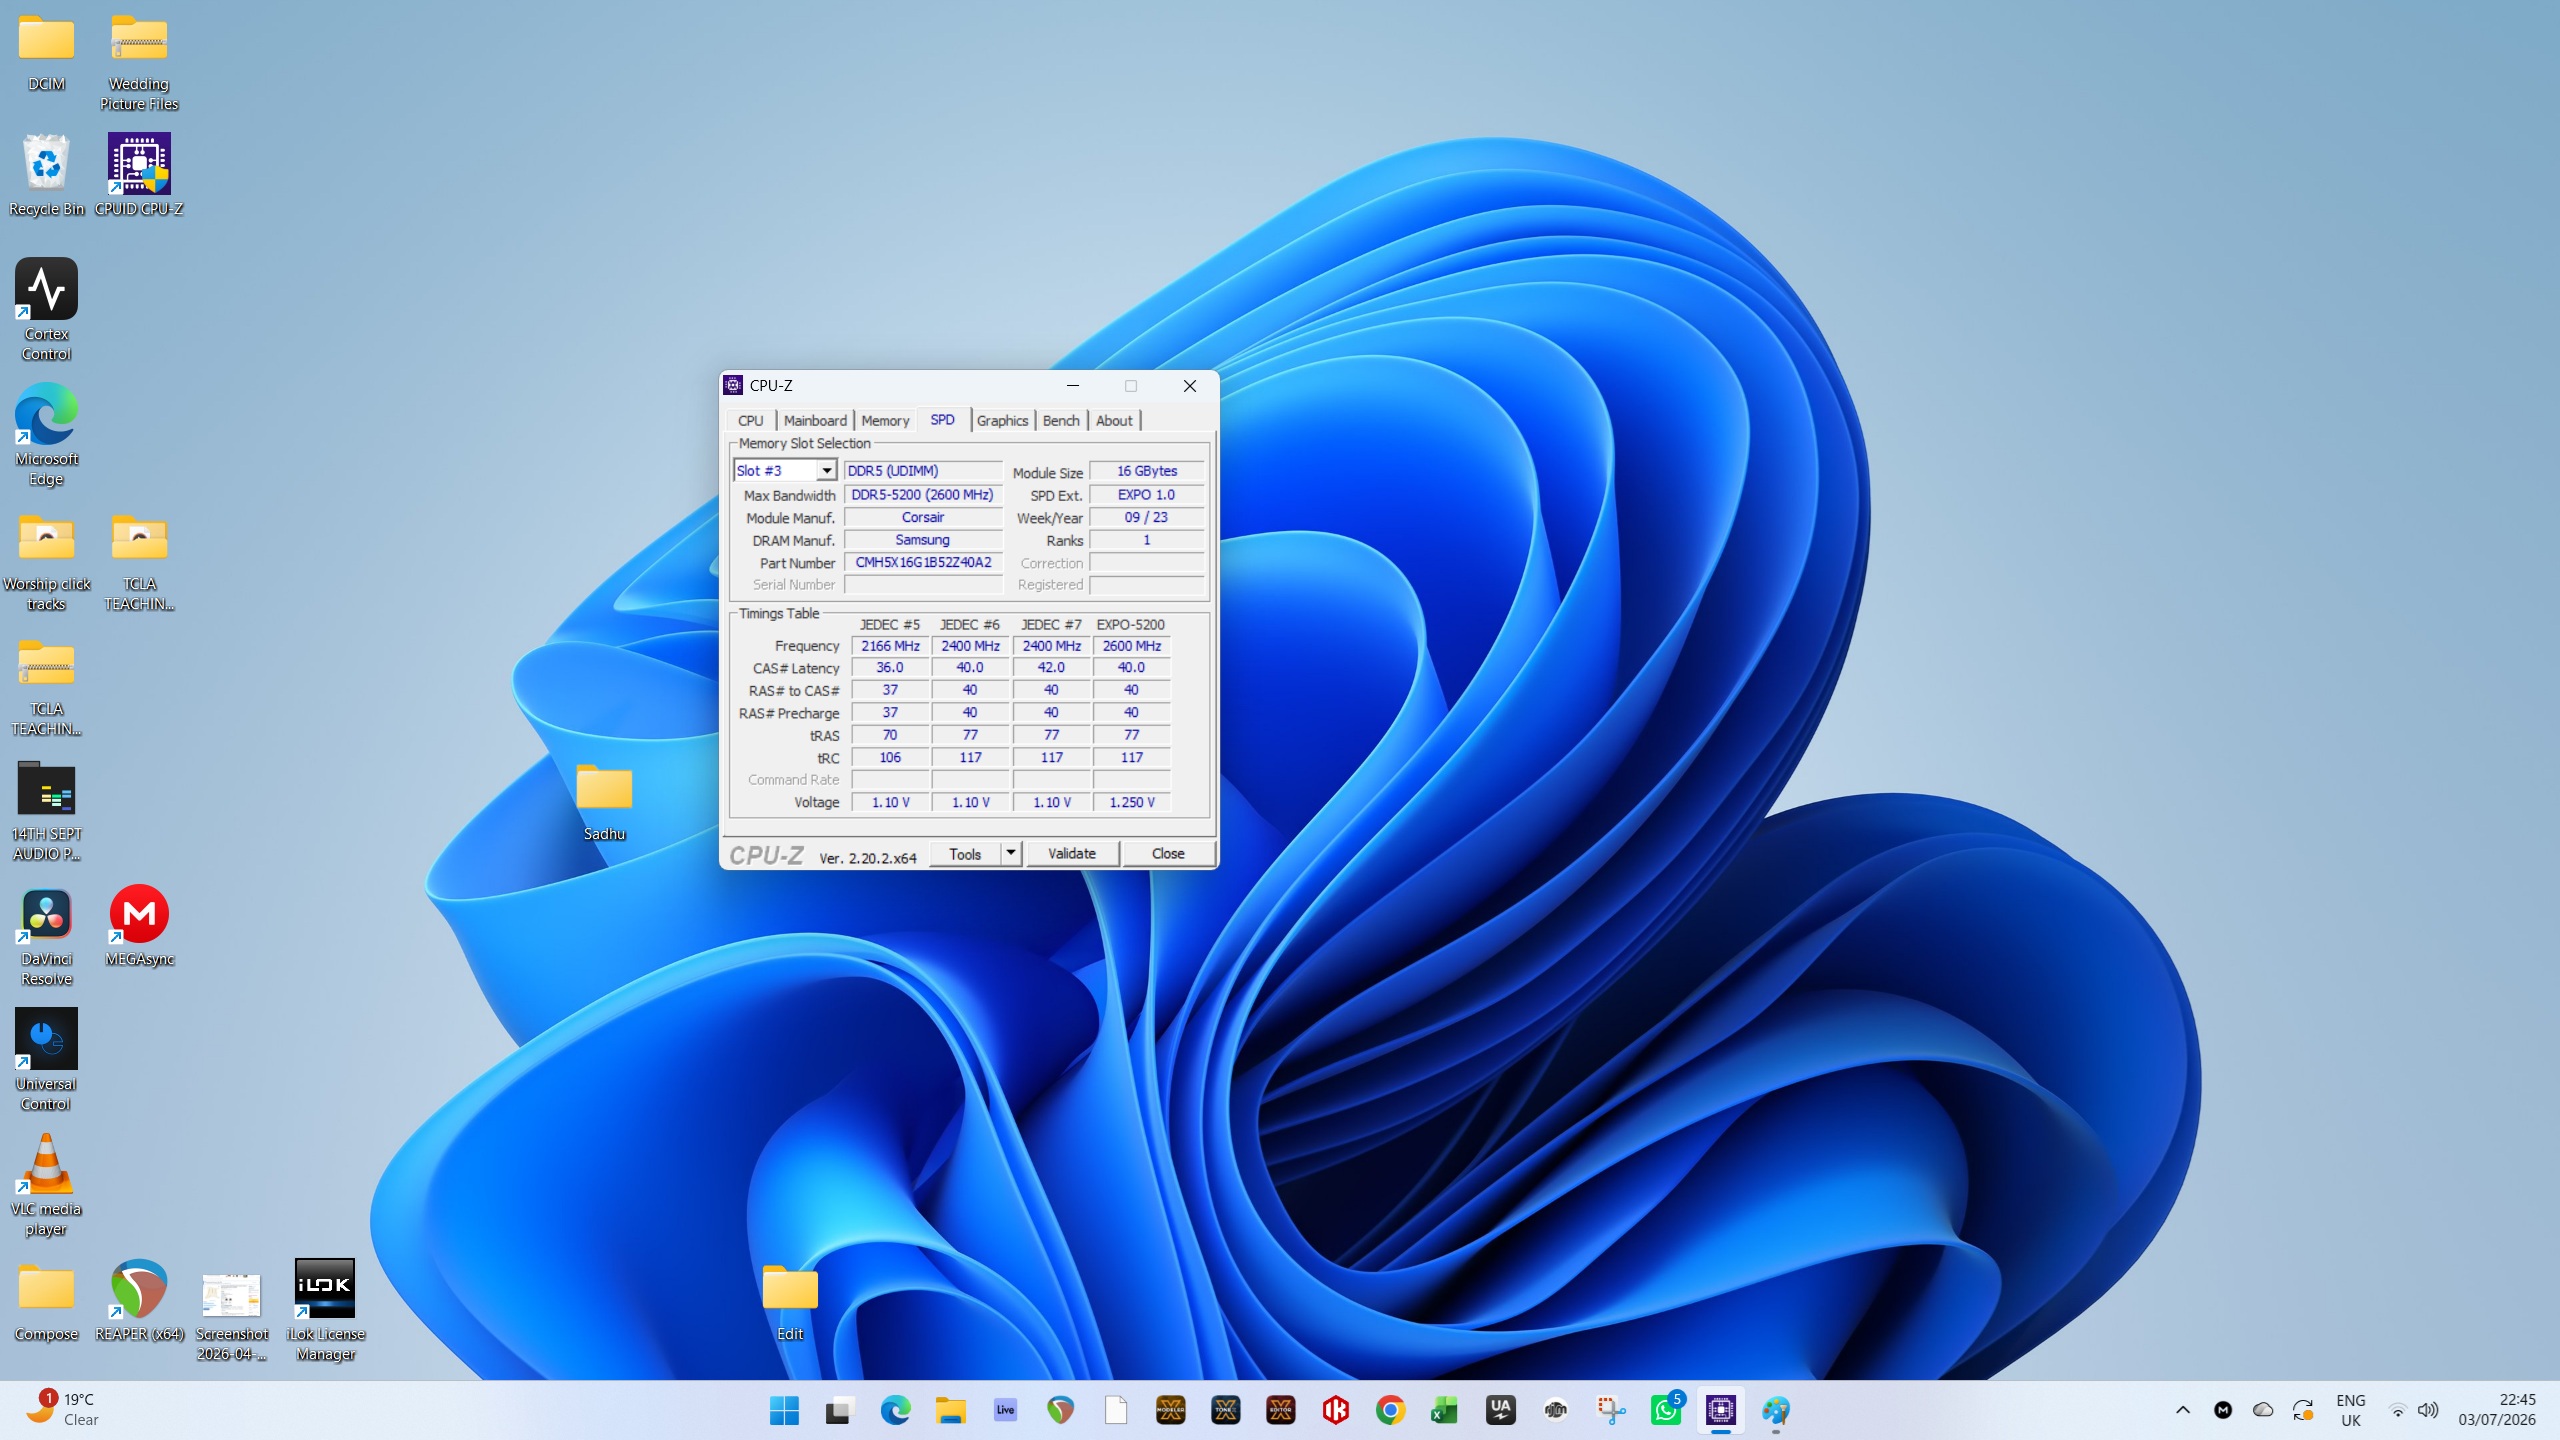2560x1440 pixels.
Task: Open File Explorer from the taskbar
Action: point(950,1410)
